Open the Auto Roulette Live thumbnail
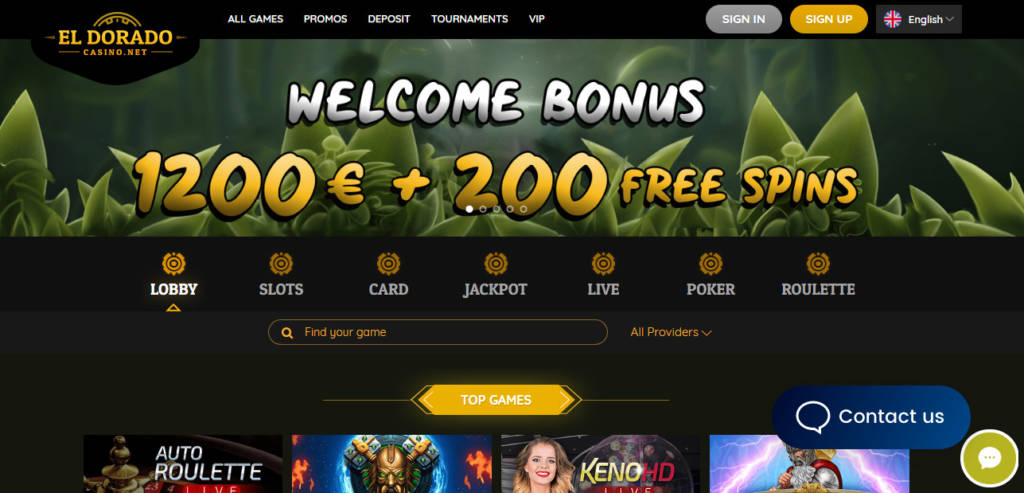This screenshot has height=493, width=1024. coord(183,464)
